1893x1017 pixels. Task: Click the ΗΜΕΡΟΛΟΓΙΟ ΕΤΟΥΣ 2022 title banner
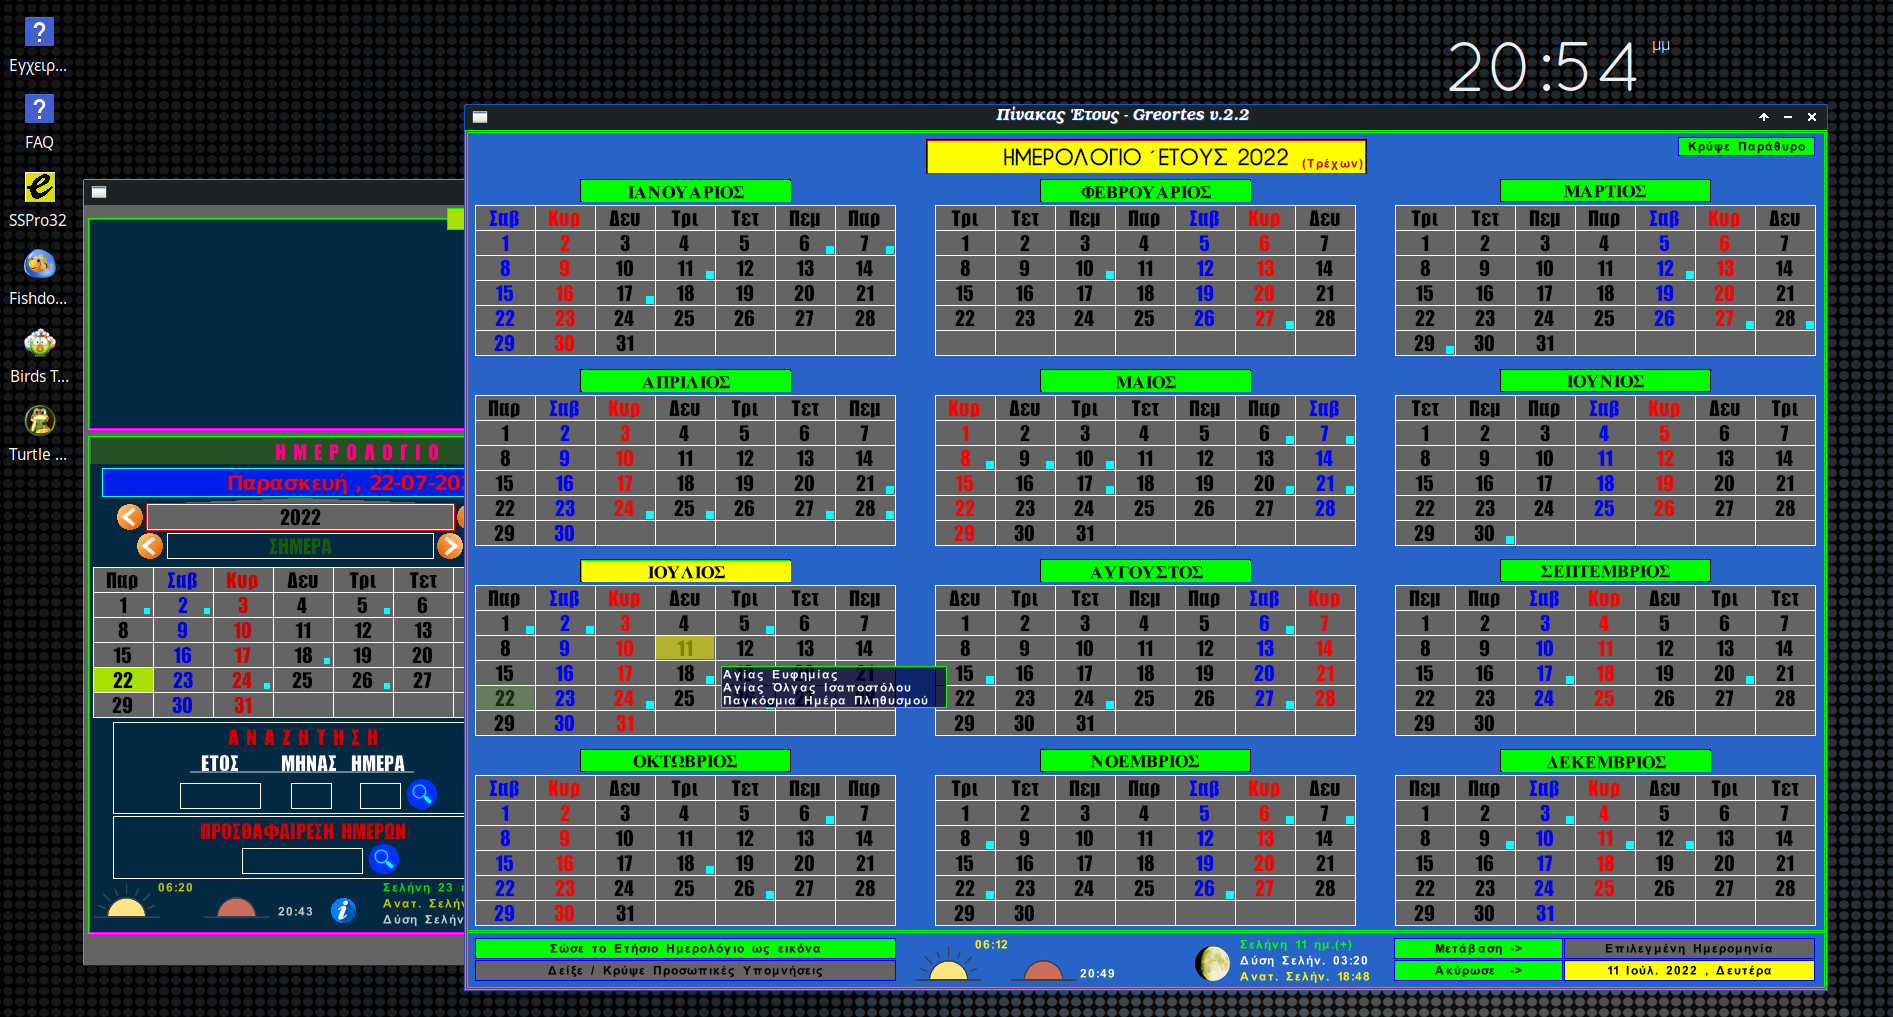pos(1146,157)
